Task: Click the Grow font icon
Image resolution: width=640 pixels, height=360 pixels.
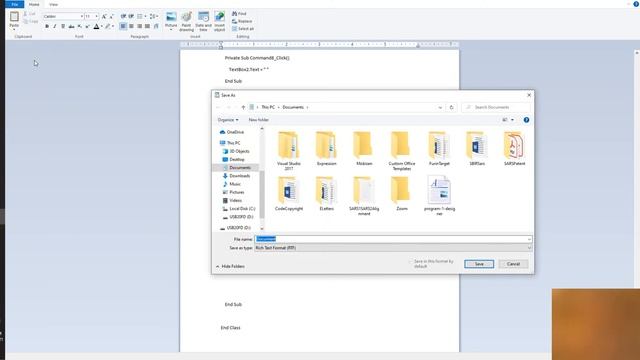Action: (x=104, y=16)
